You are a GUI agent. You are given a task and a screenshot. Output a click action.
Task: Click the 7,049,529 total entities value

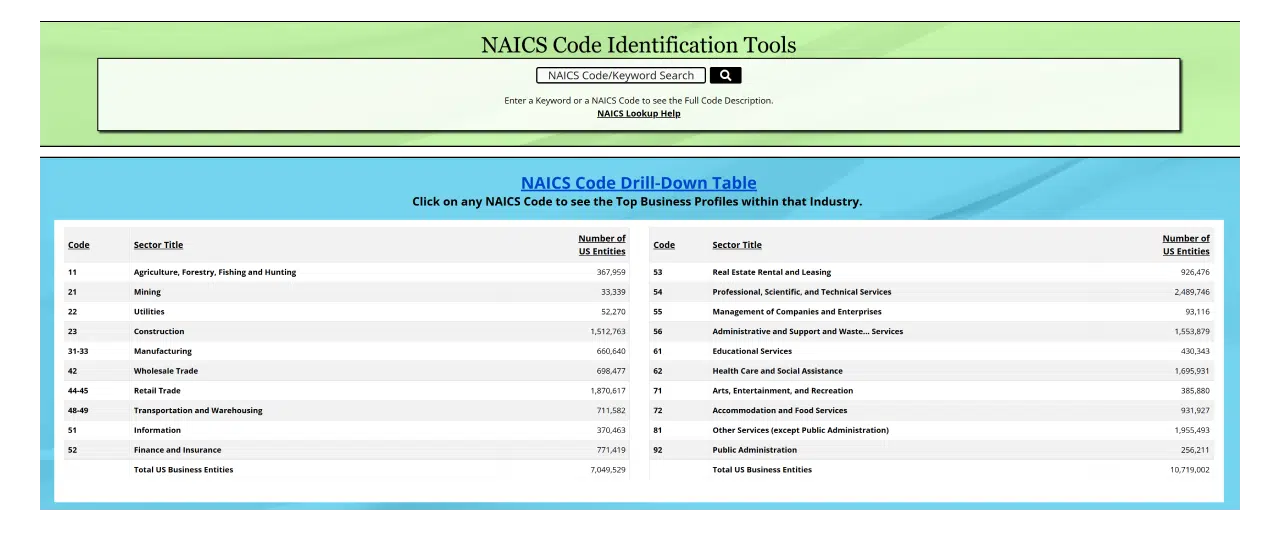coord(608,469)
